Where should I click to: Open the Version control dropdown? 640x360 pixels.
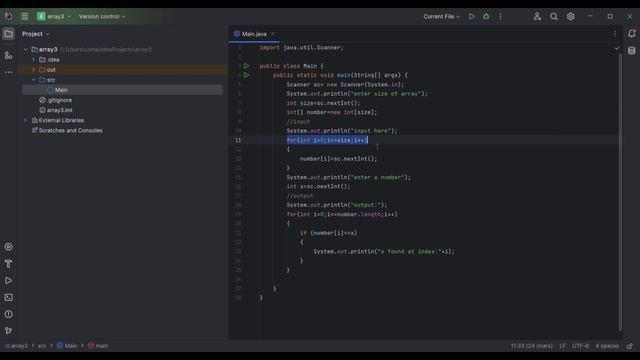click(102, 16)
